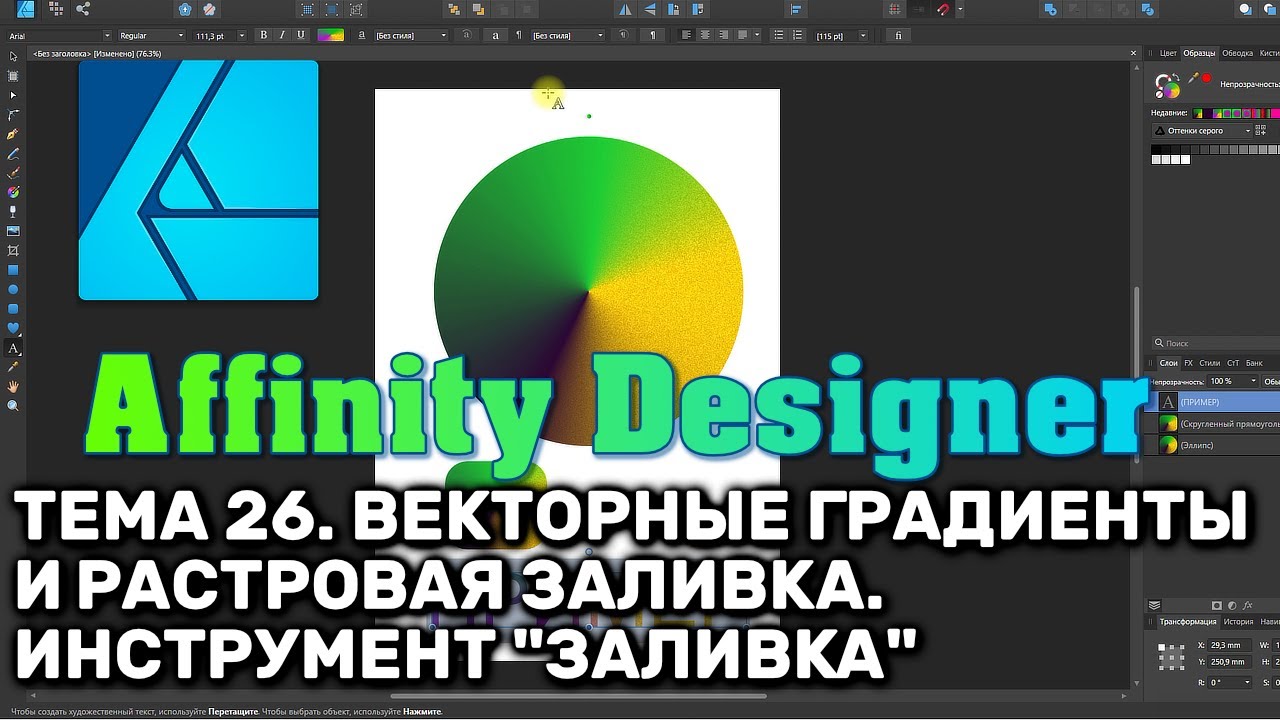1280x720 pixels.
Task: Switch to the Образцы tab
Action: tap(1199, 53)
